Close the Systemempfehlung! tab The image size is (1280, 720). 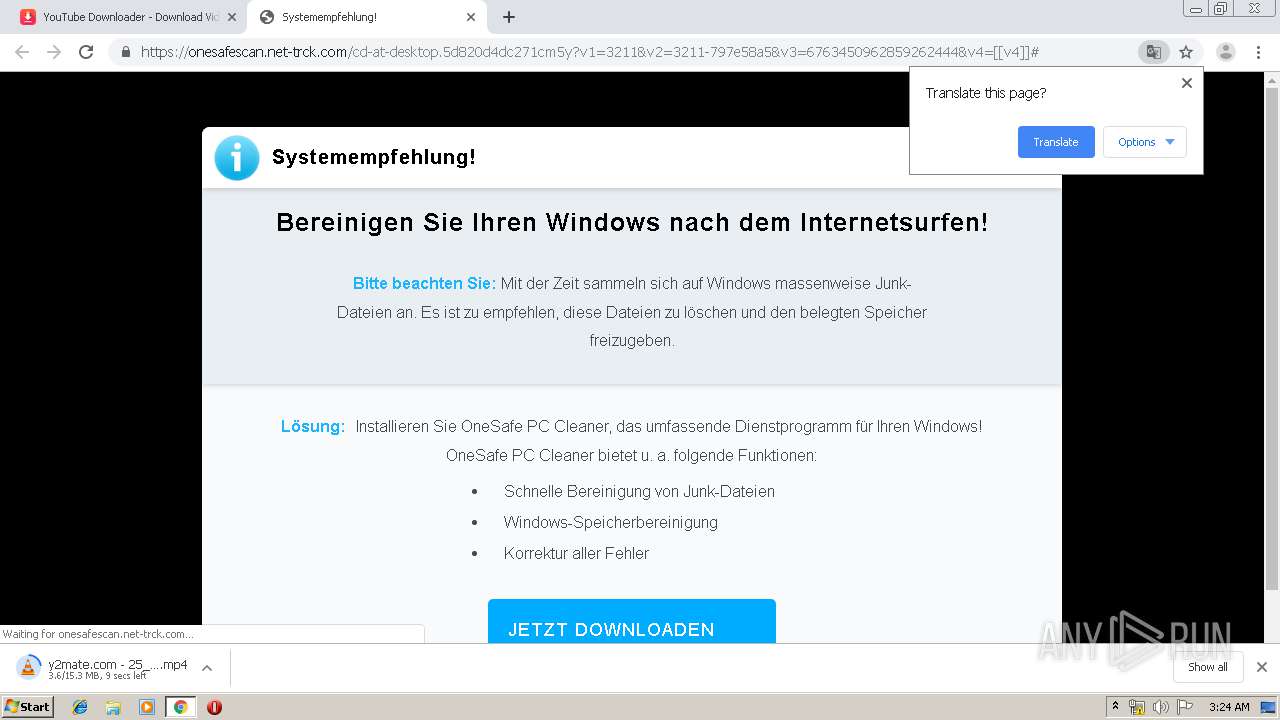coord(471,17)
